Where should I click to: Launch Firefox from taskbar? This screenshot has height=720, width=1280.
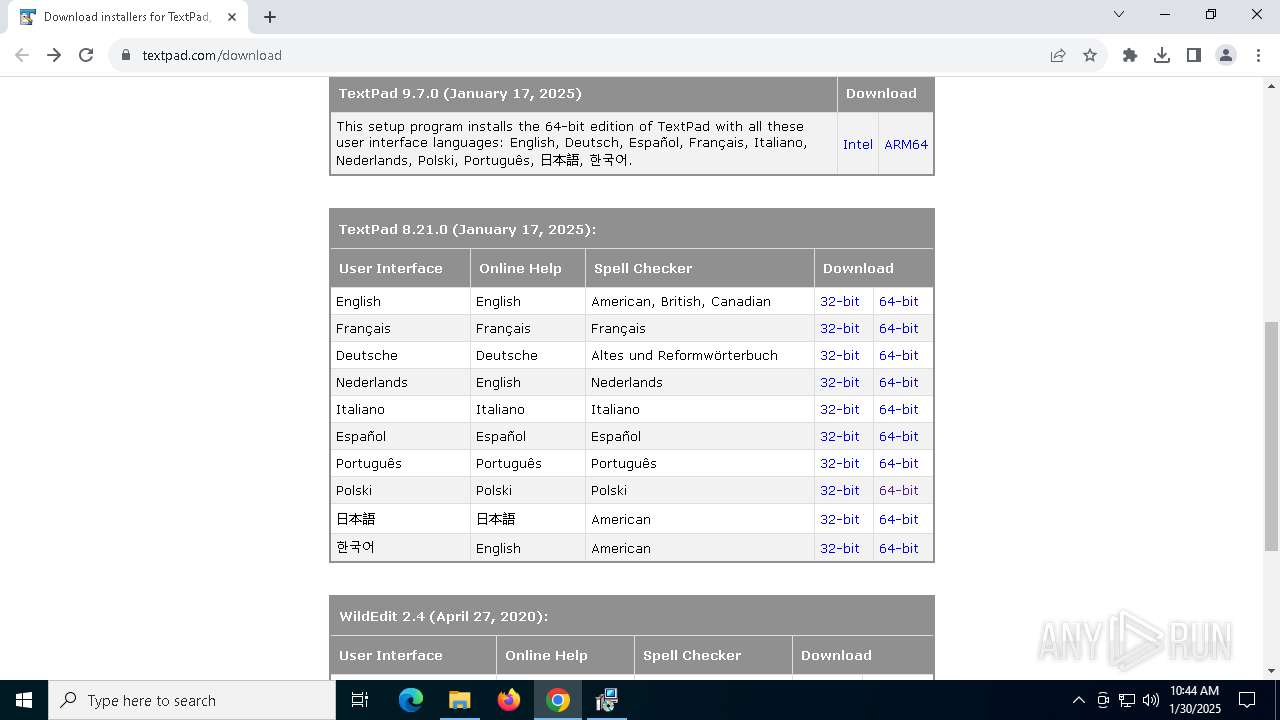(509, 700)
